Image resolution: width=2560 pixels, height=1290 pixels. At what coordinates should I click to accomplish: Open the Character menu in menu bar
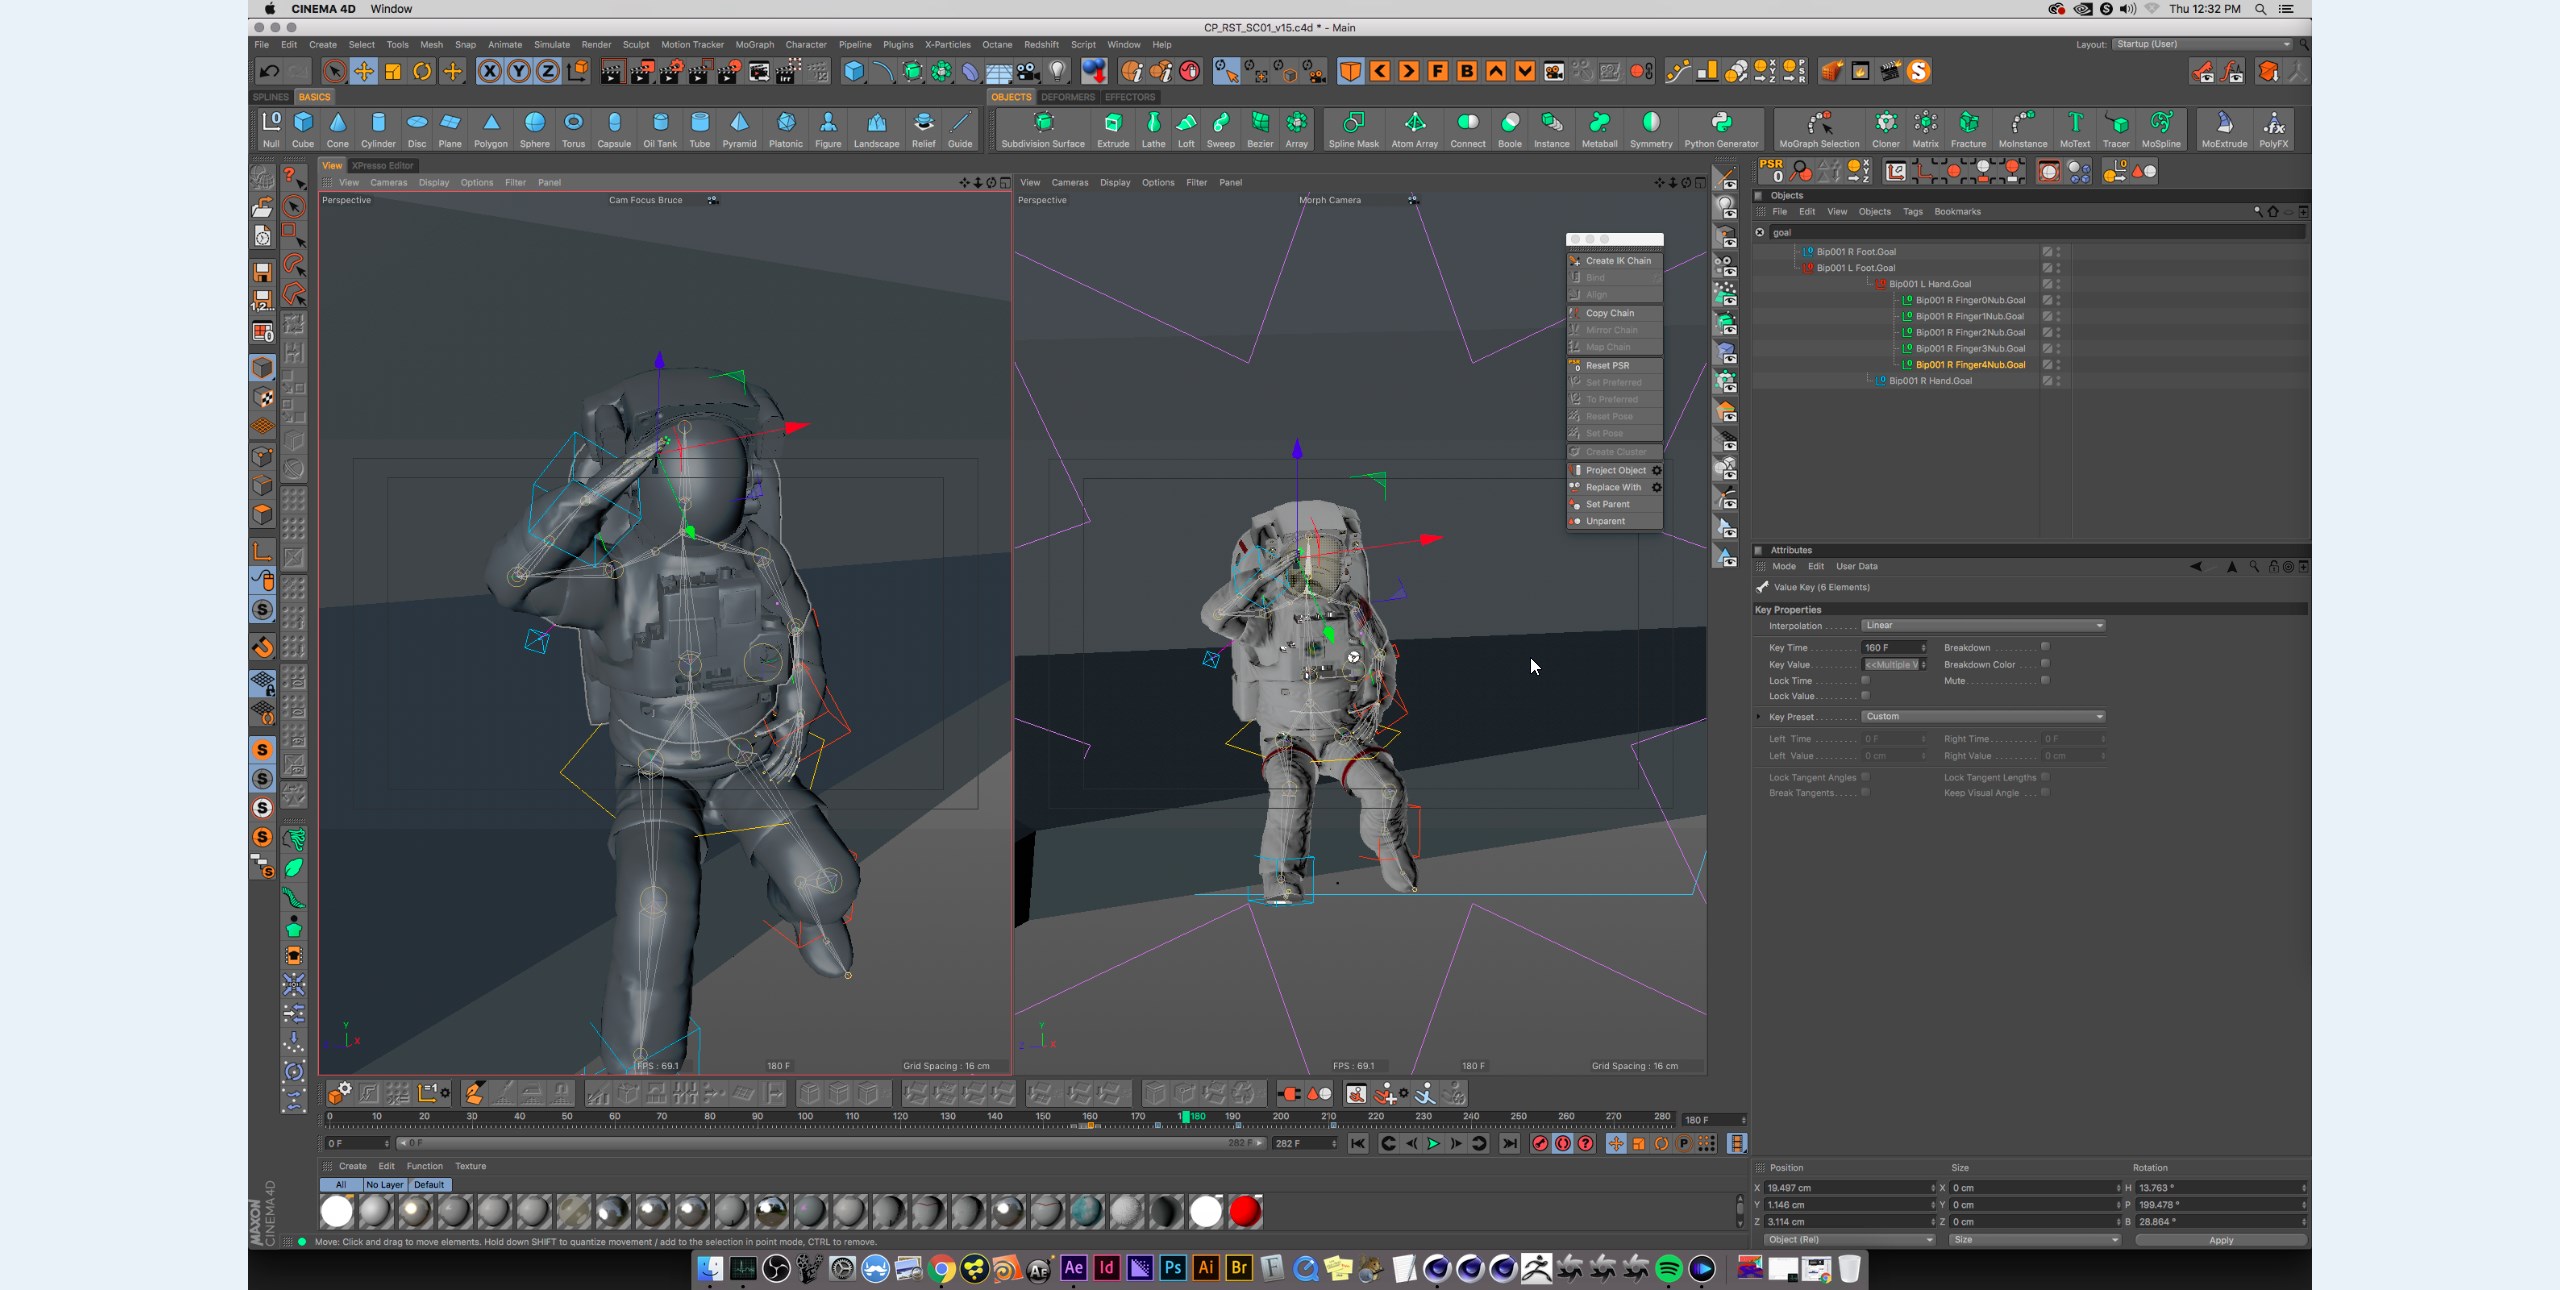click(x=805, y=44)
